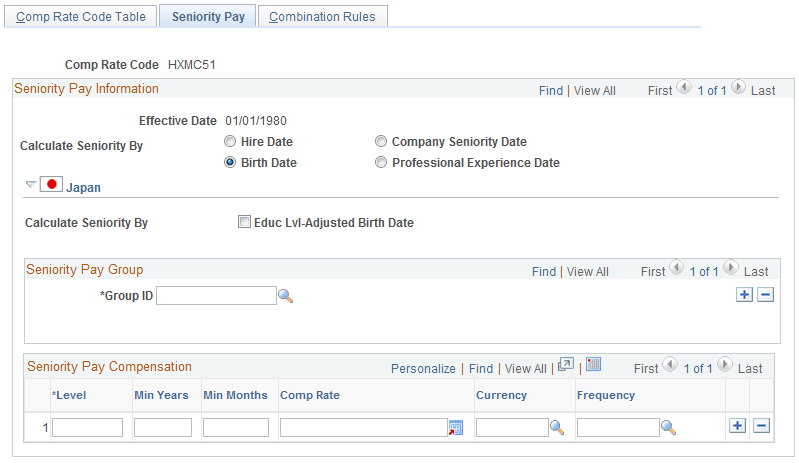Select Professional Experience Date option

[x=381, y=163]
